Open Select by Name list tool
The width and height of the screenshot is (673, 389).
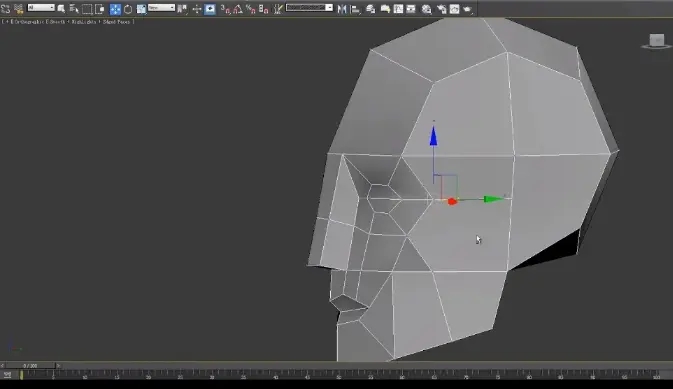[x=74, y=9]
